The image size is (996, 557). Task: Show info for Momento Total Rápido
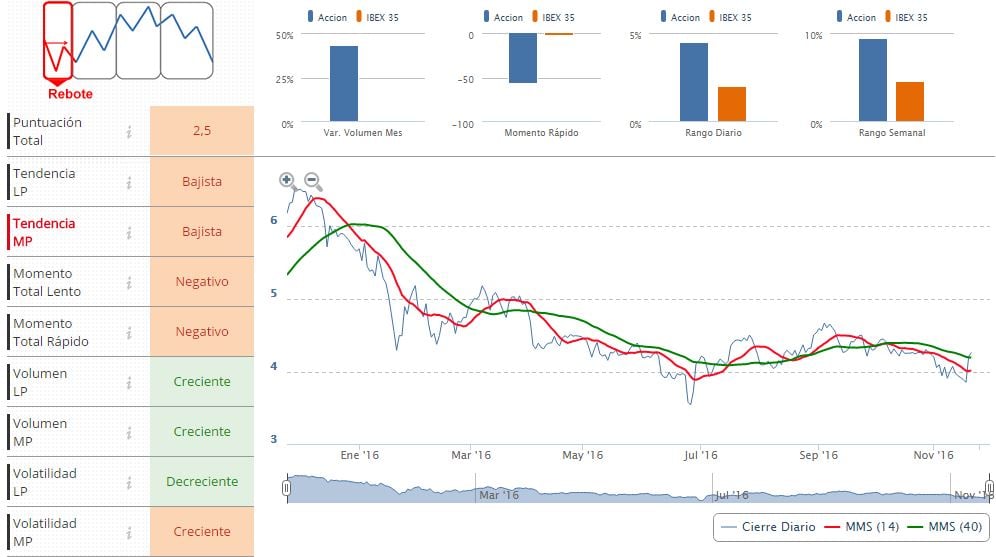pyautogui.click(x=129, y=332)
